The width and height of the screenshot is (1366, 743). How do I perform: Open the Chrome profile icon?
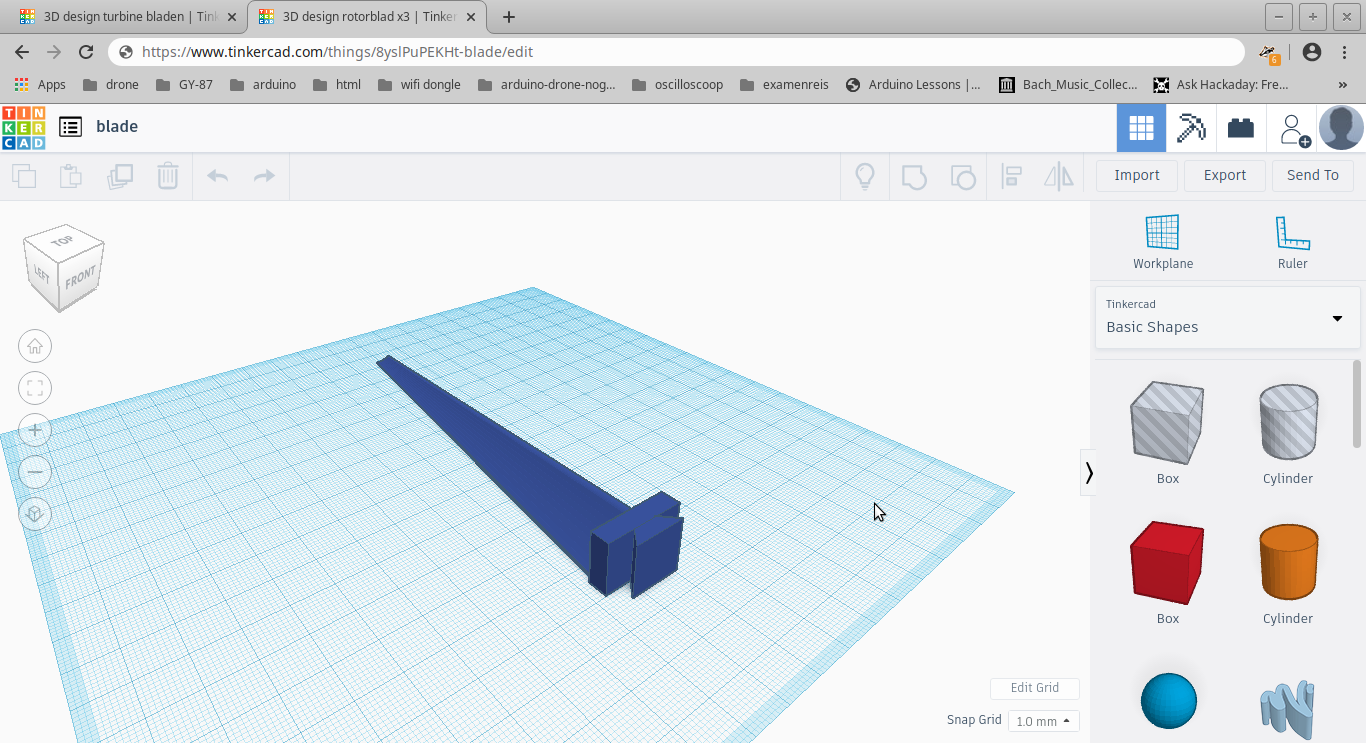click(x=1312, y=52)
